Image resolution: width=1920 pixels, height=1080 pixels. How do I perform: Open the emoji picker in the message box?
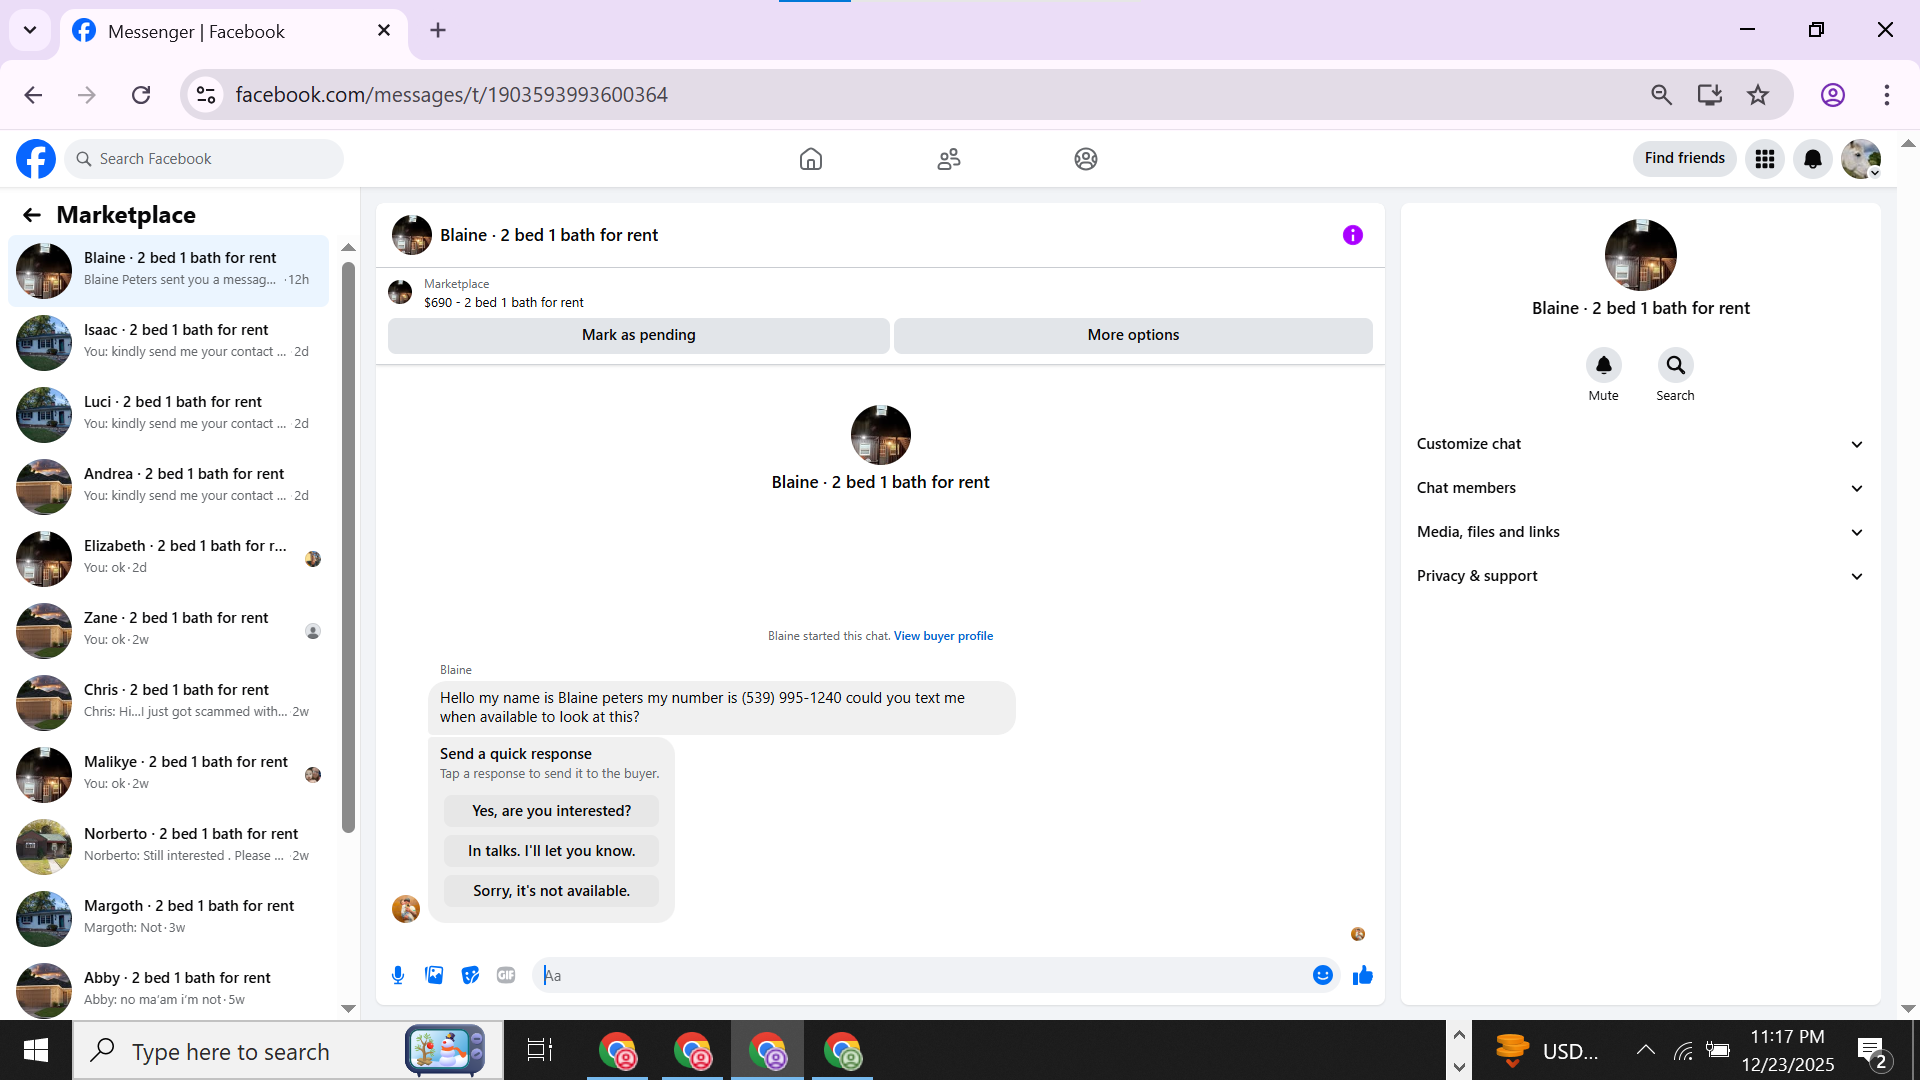[1322, 975]
